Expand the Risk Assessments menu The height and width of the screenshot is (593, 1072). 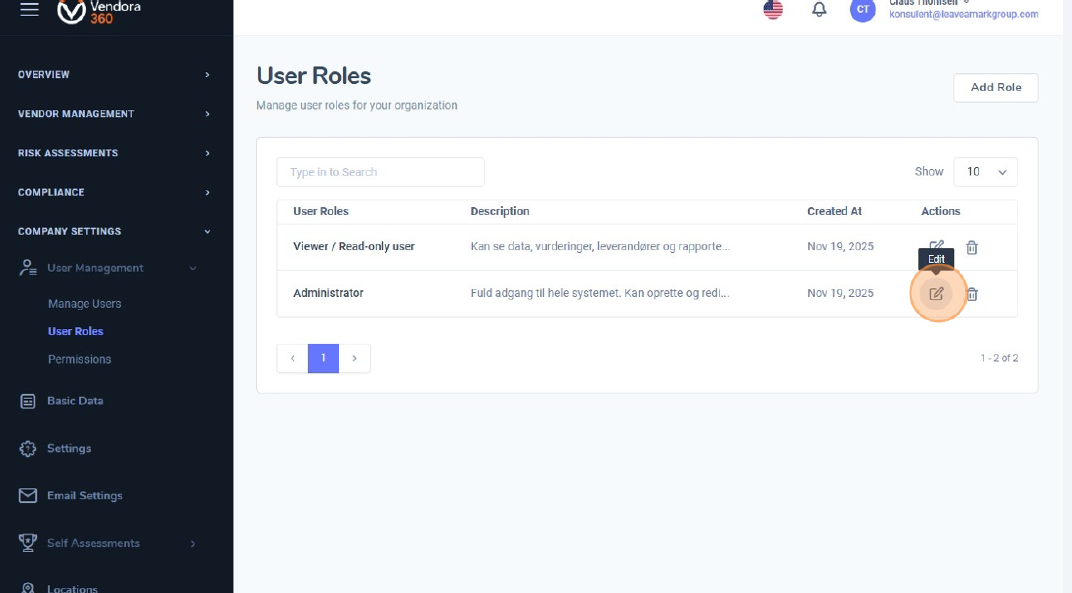pyautogui.click(x=114, y=153)
